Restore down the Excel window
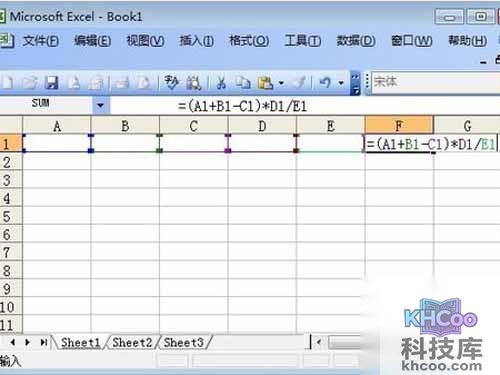The width and height of the screenshot is (500, 375). (480, 17)
